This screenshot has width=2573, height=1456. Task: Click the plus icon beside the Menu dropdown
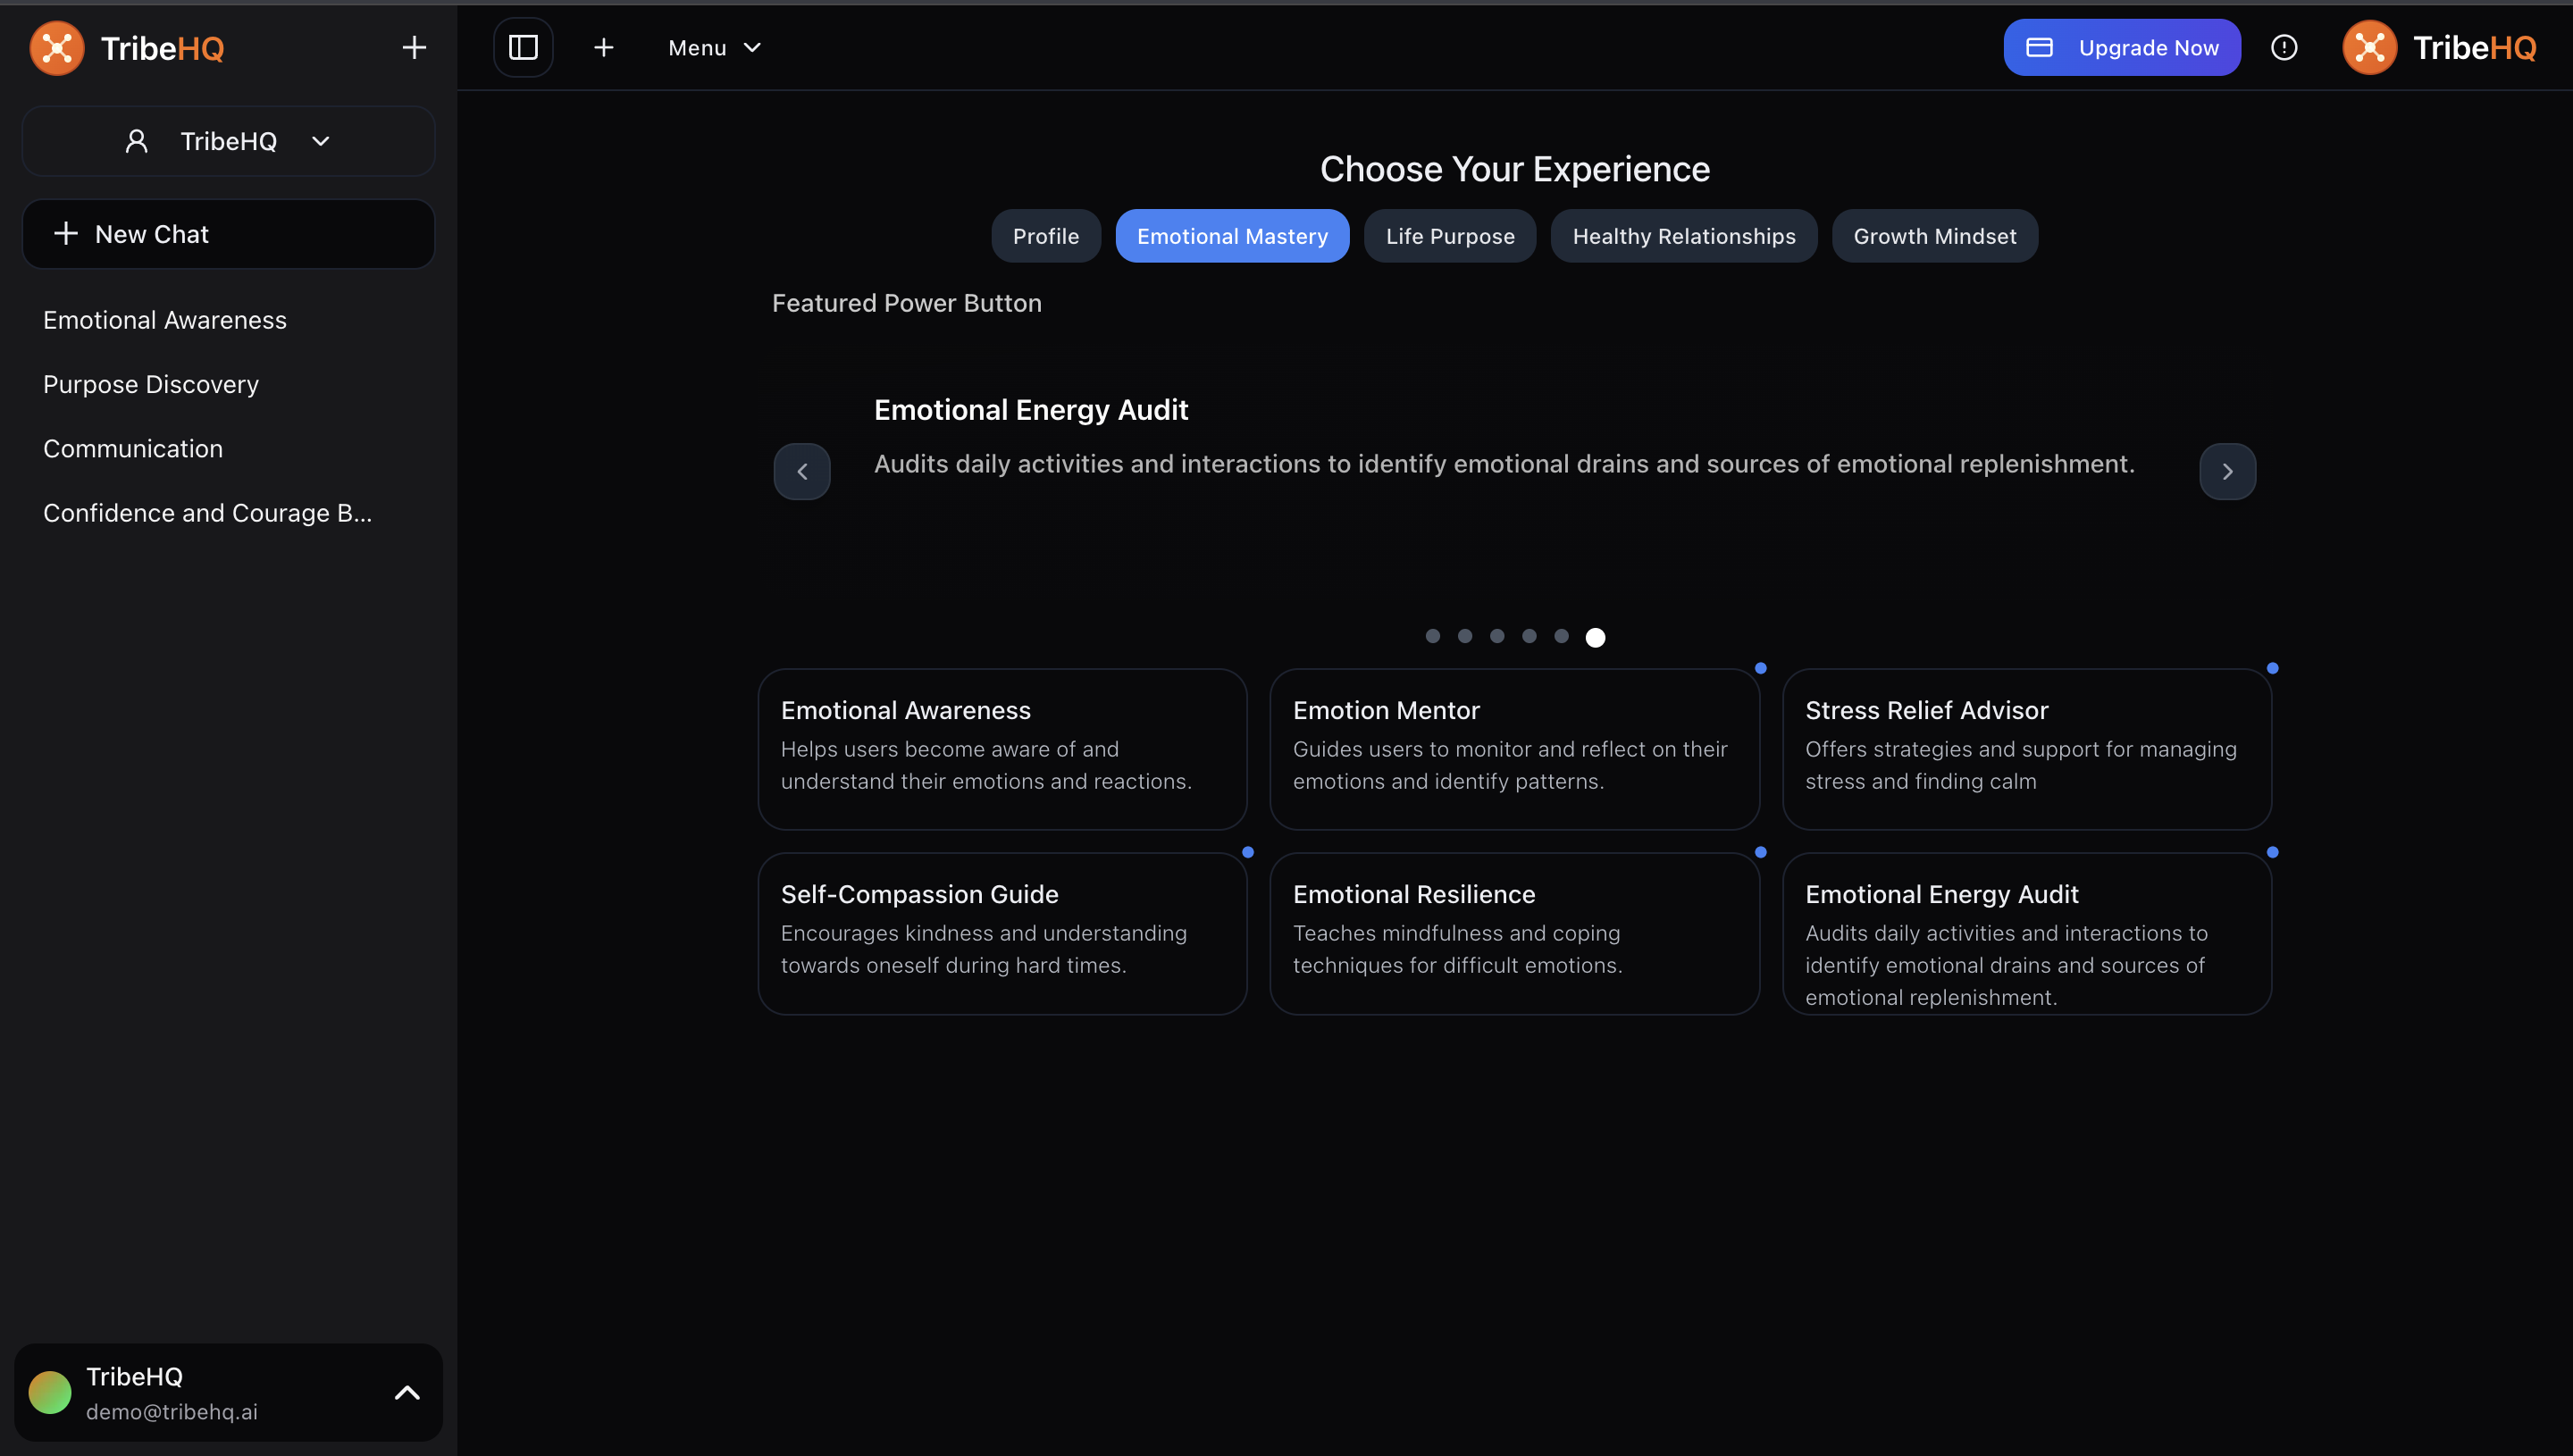click(x=603, y=47)
